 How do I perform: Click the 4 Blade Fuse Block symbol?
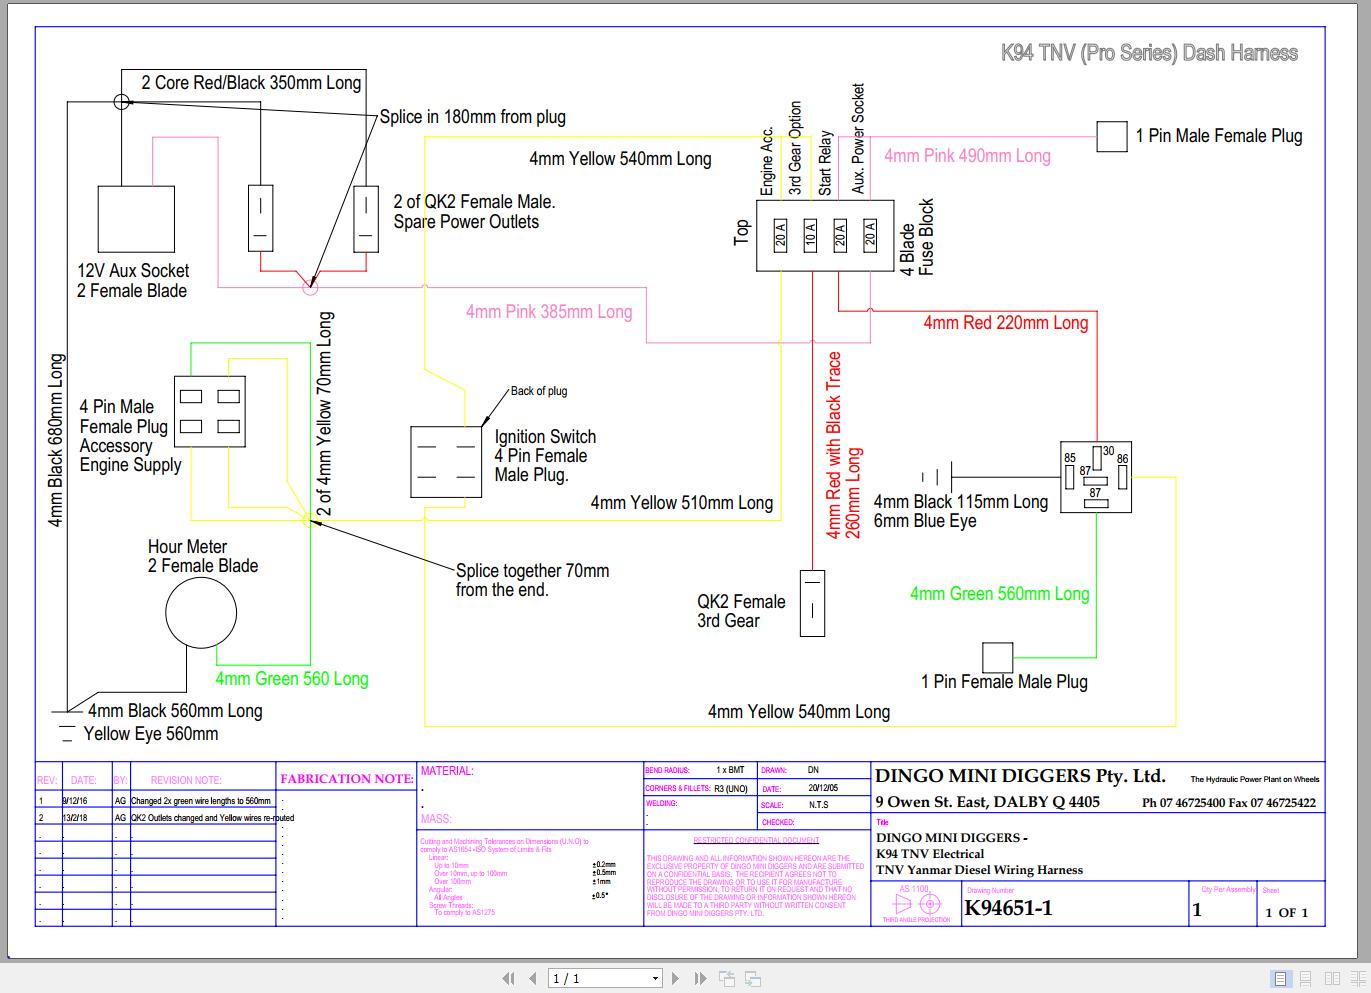[x=824, y=235]
